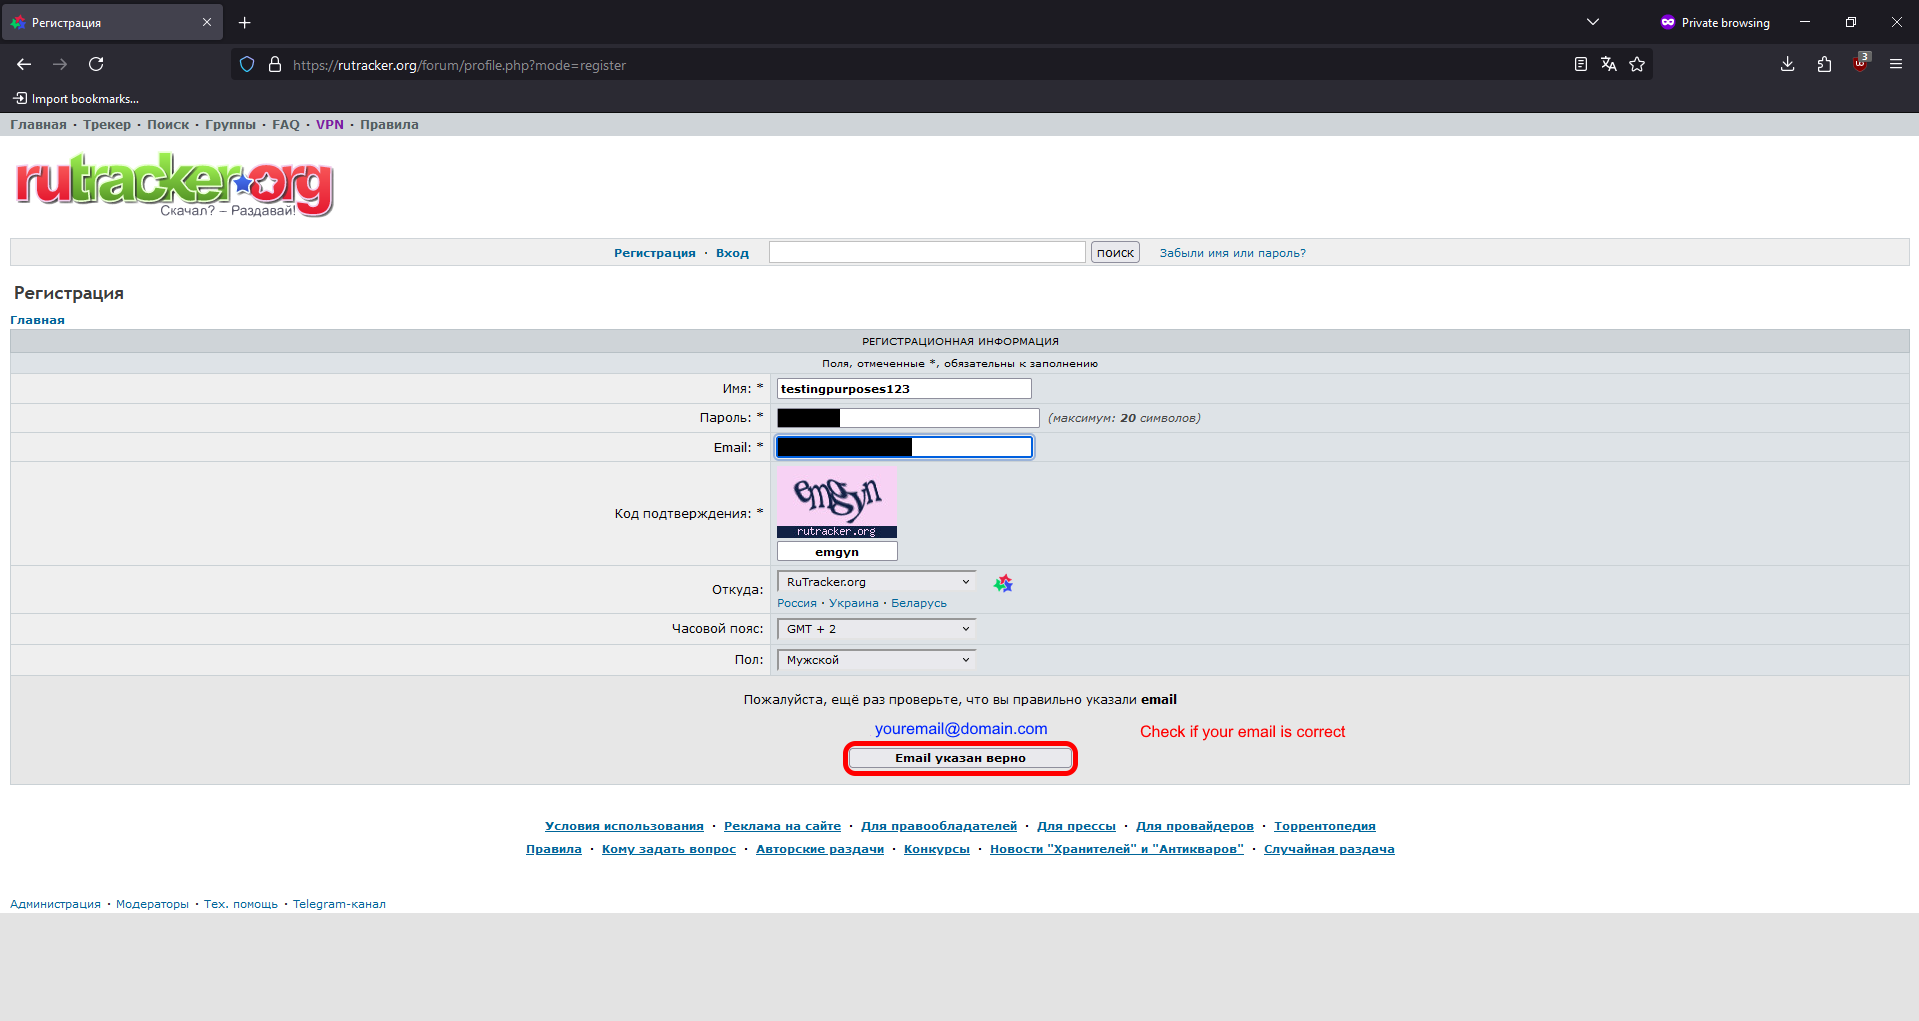Click the captcha code input field
The width and height of the screenshot is (1919, 1021).
tap(837, 552)
